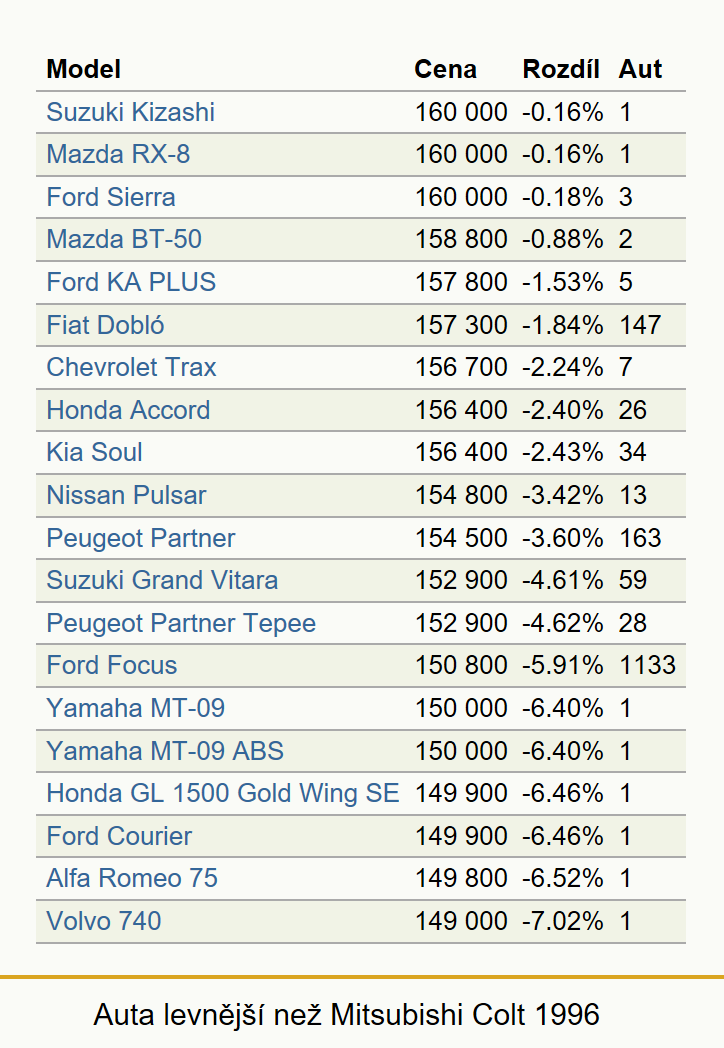
Task: Select the Ford KA PLUS link
Action: pos(131,282)
